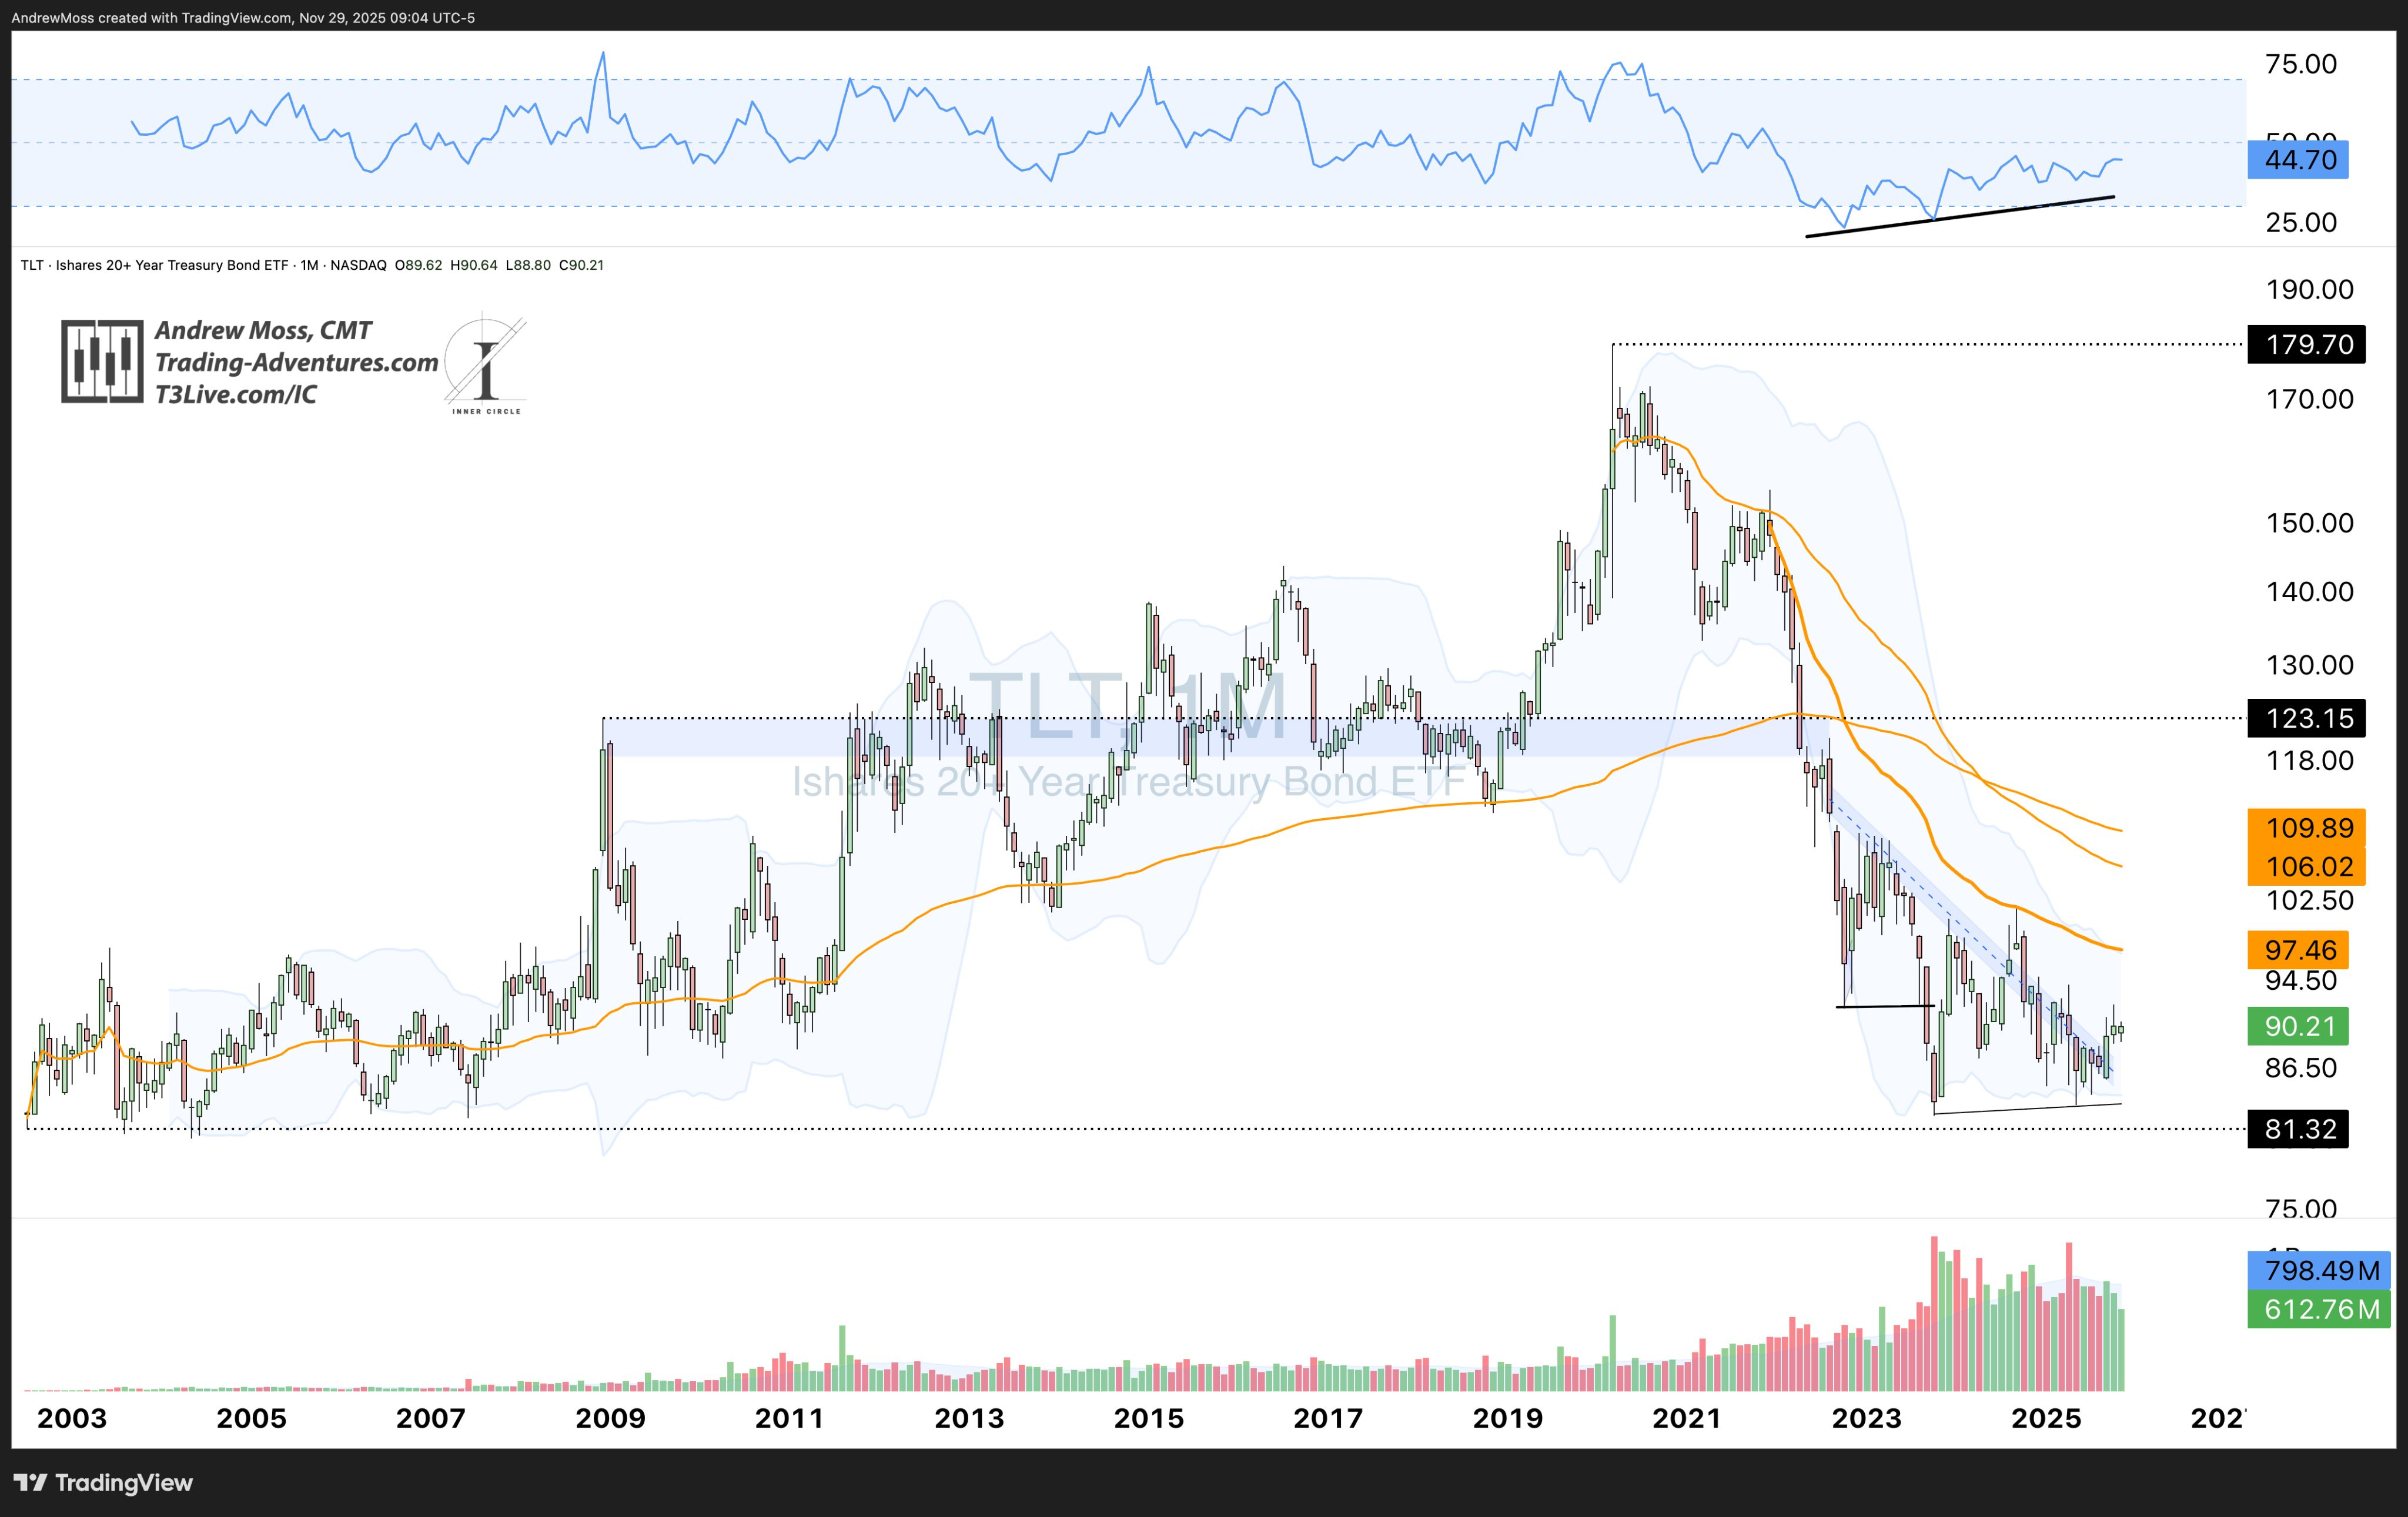Viewport: 2408px width, 1517px height.
Task: Click the 2009 label on time axis
Action: click(x=610, y=1418)
